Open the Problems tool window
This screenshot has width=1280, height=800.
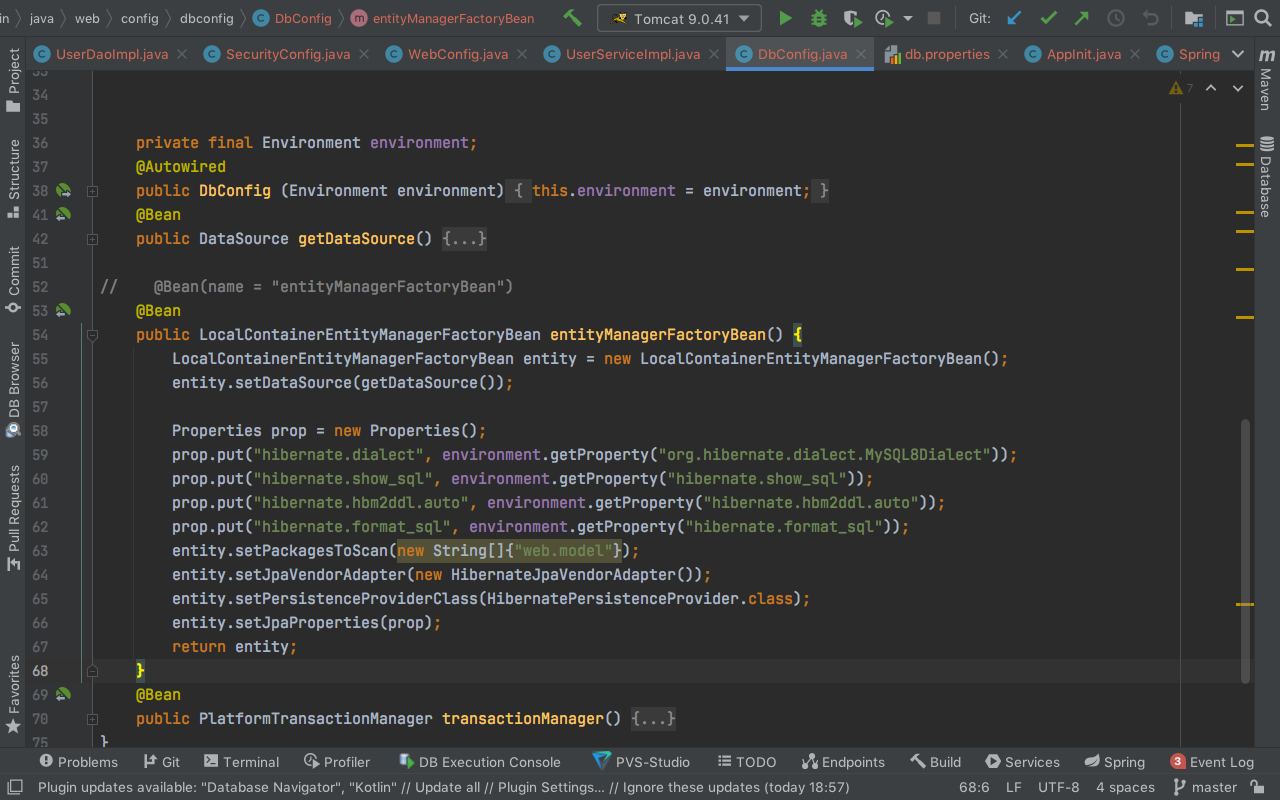[x=78, y=761]
